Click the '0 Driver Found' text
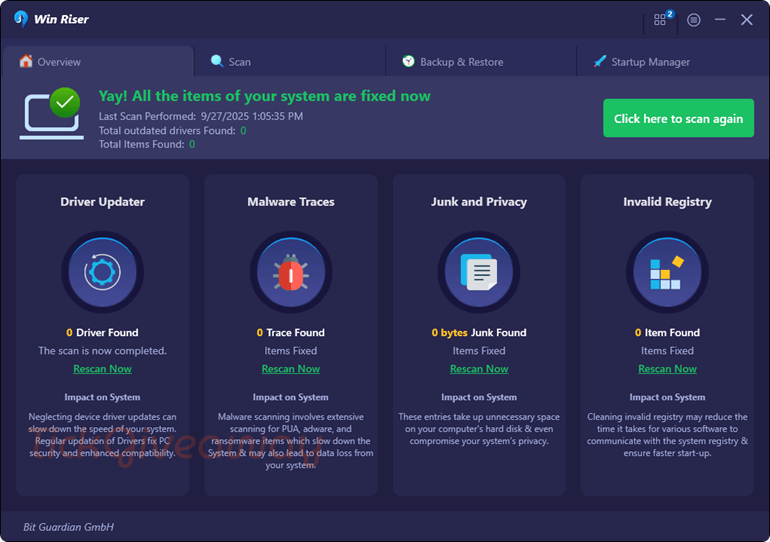Screen dimensions: 770x542 click(x=102, y=332)
